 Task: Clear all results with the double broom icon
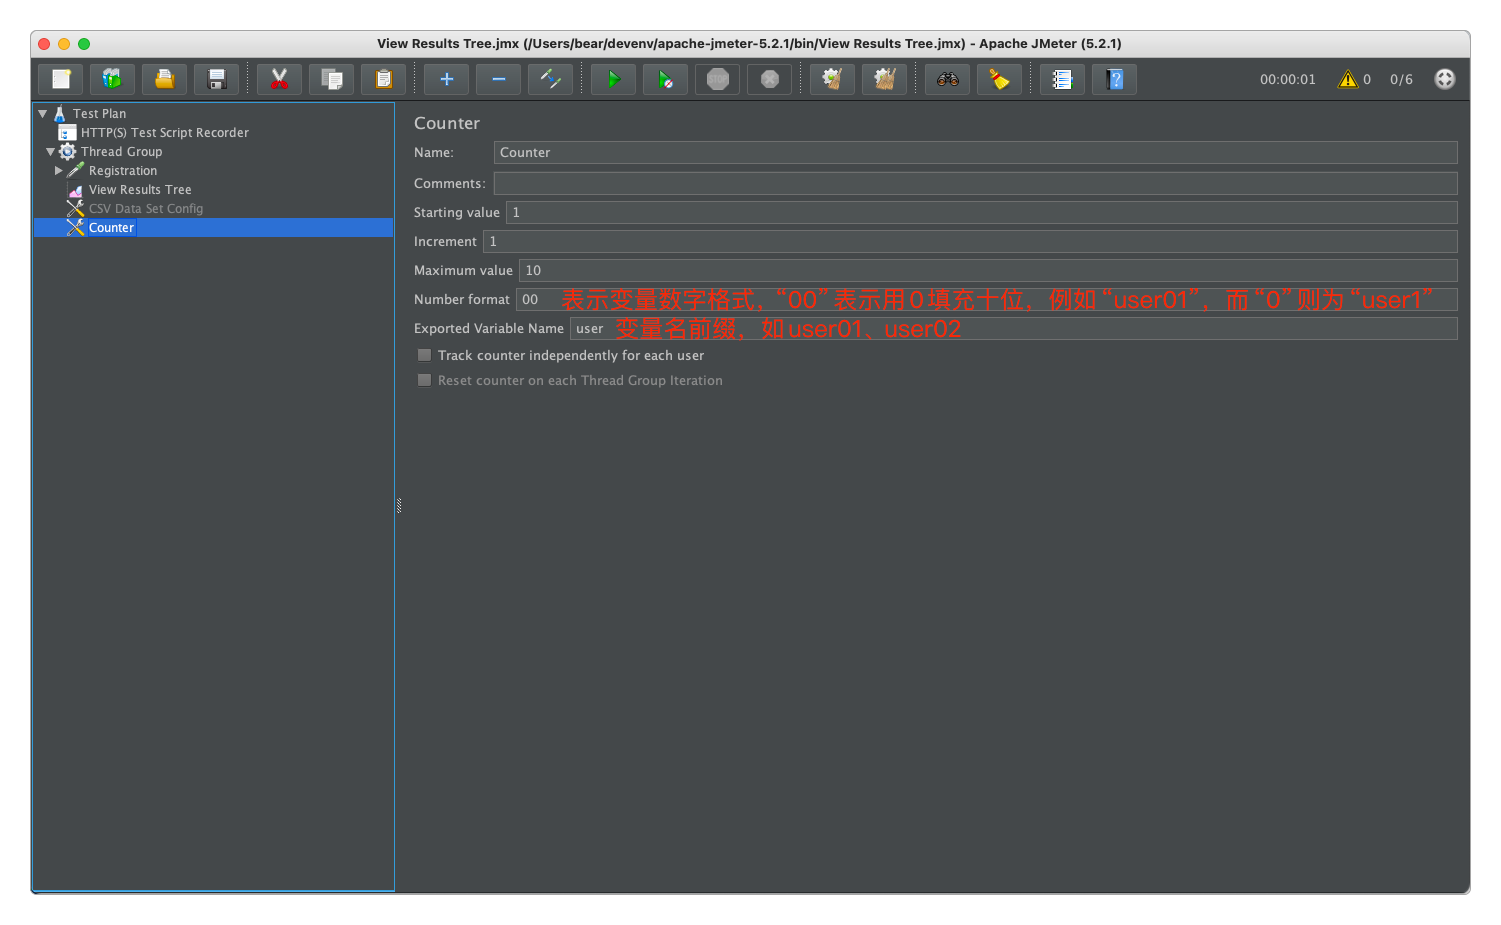coord(884,79)
